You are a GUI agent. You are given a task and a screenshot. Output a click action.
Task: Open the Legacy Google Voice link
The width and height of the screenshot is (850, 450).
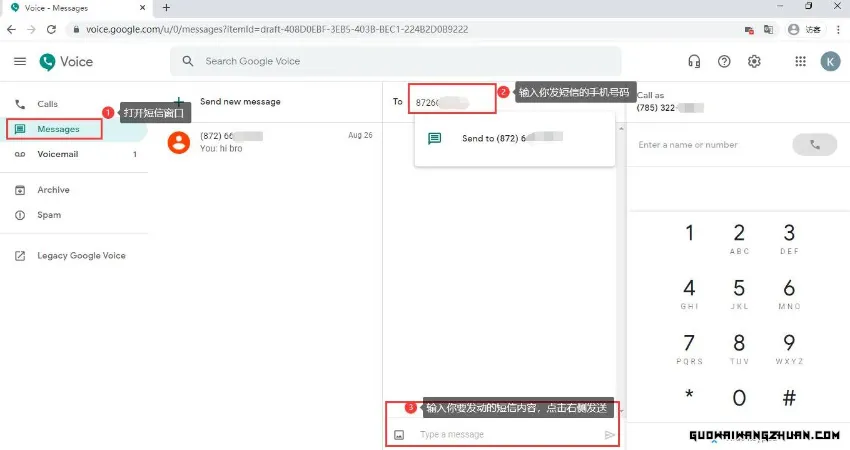click(73, 255)
